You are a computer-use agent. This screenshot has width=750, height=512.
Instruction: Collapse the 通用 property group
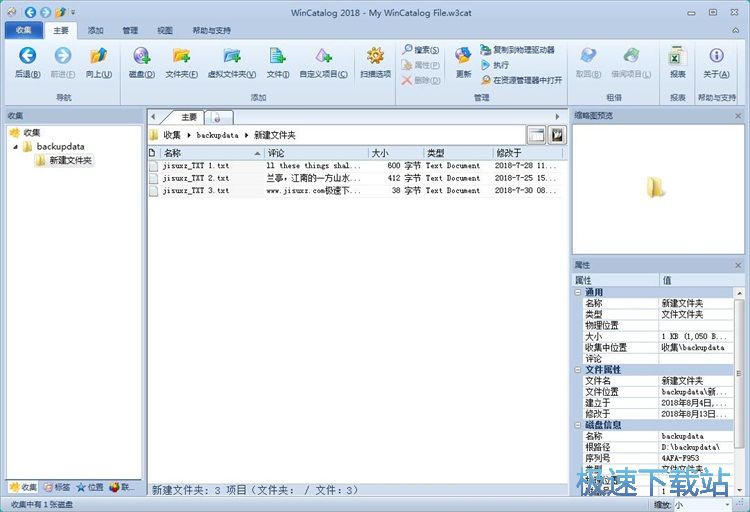click(x=577, y=292)
